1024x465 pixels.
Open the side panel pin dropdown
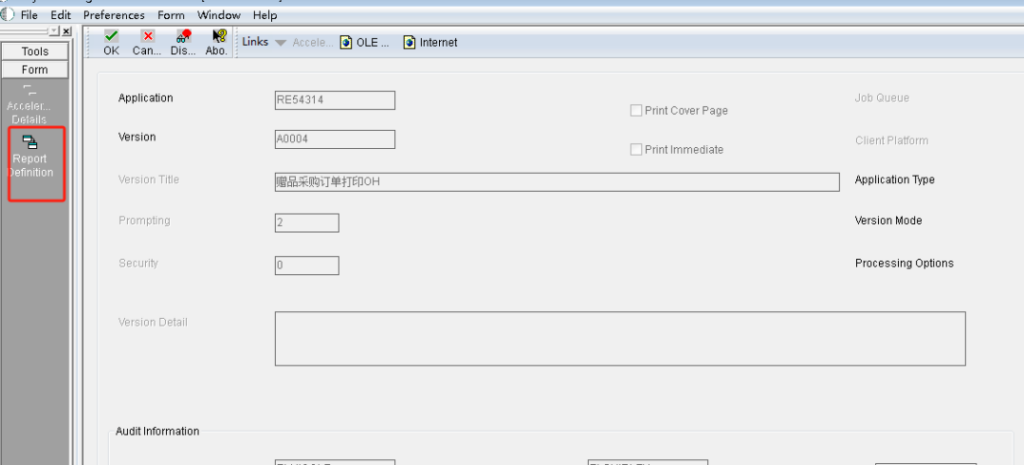tap(54, 31)
